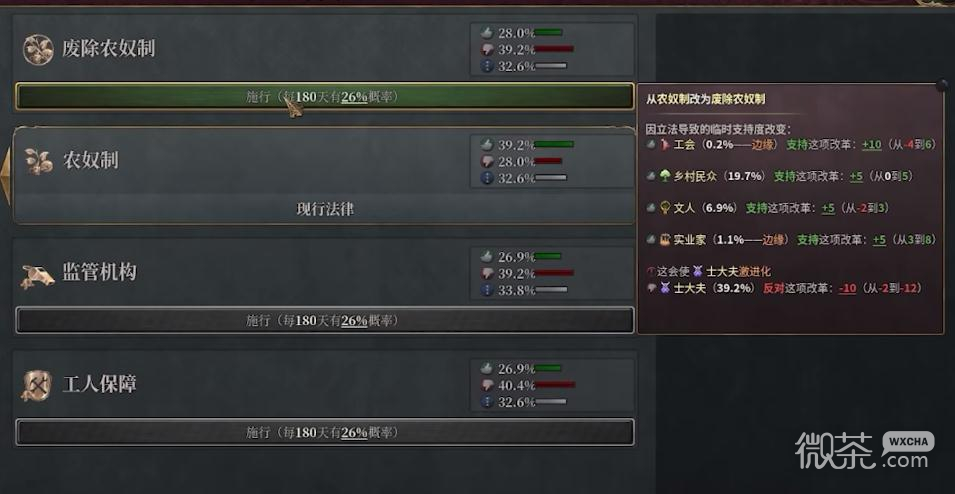This screenshot has width=955, height=494.
Task: Click the 施行 button under 工人保障
Action: pyautogui.click(x=325, y=432)
